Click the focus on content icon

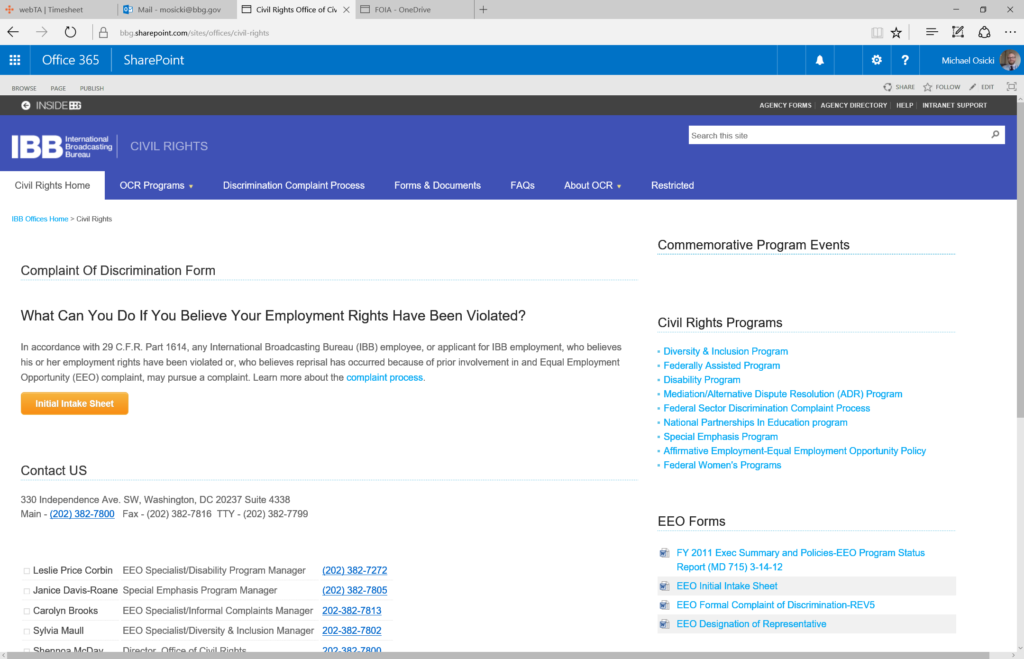[1011, 87]
